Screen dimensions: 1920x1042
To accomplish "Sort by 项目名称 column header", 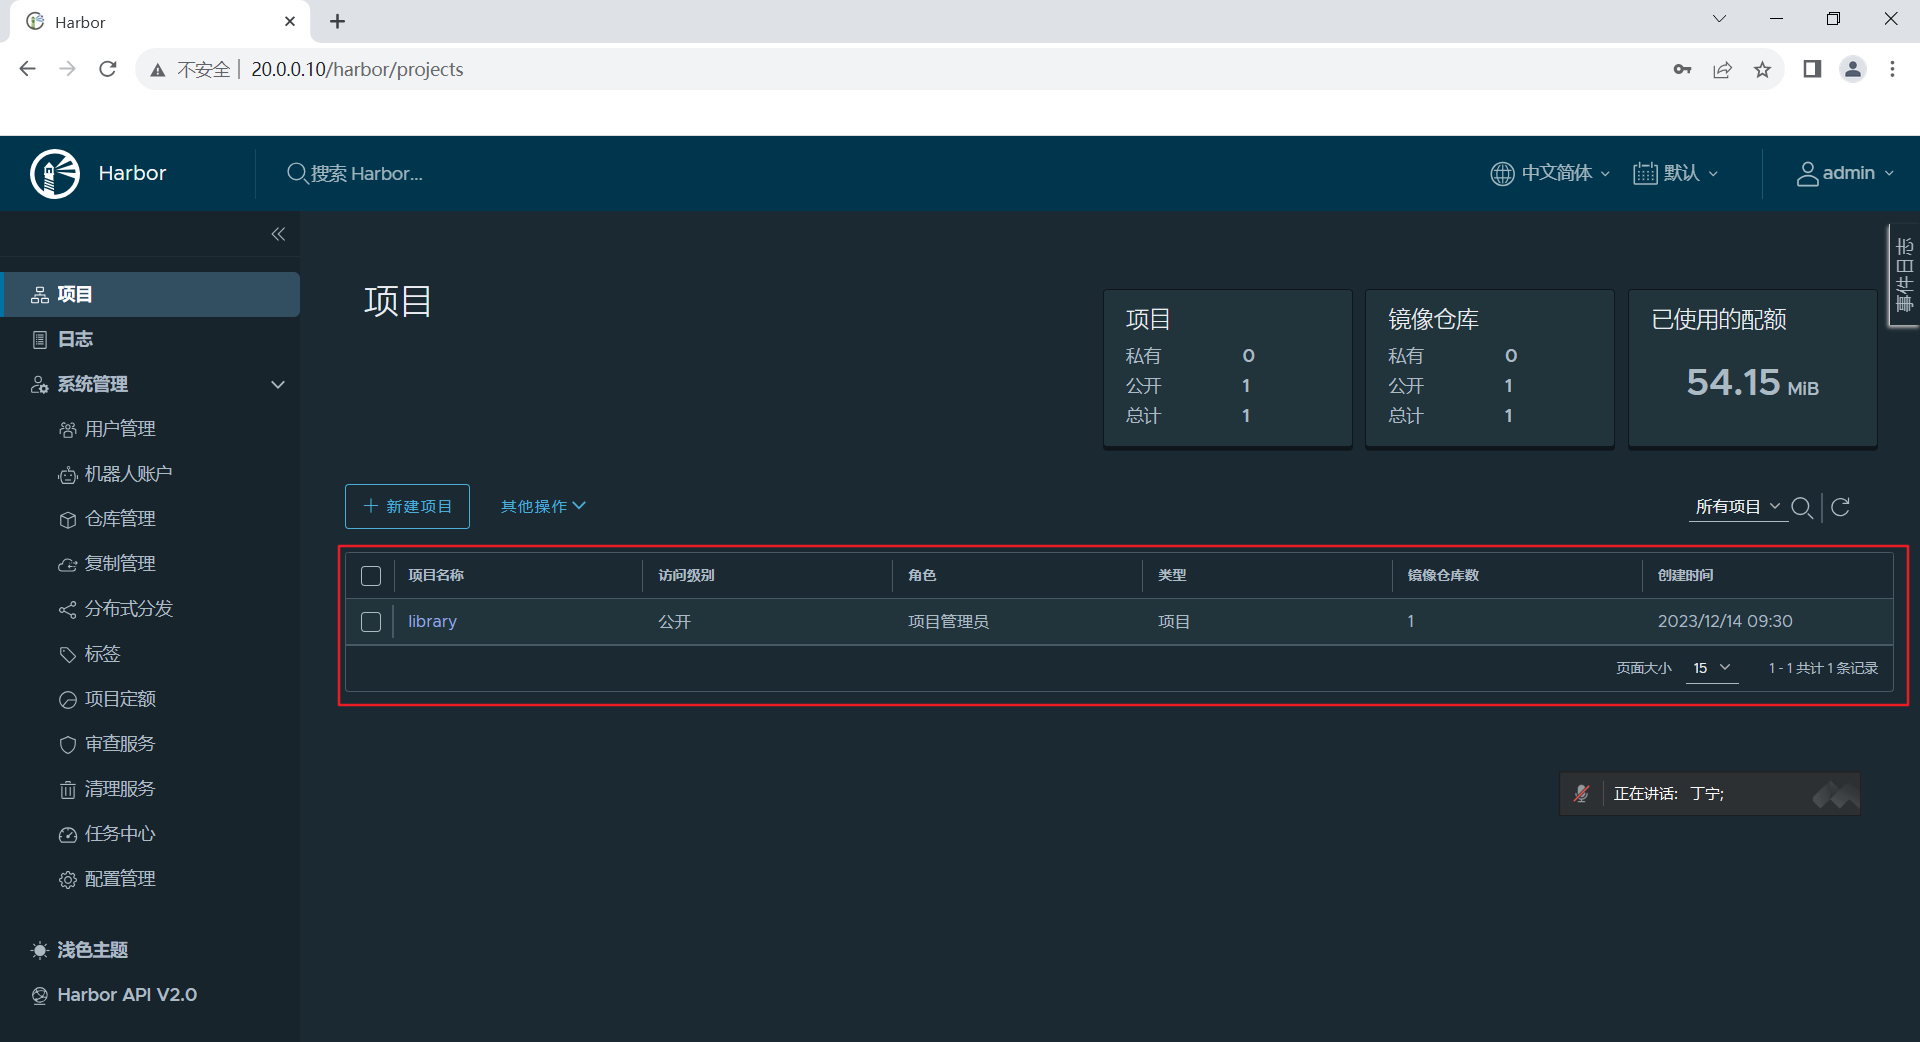I will (x=436, y=576).
